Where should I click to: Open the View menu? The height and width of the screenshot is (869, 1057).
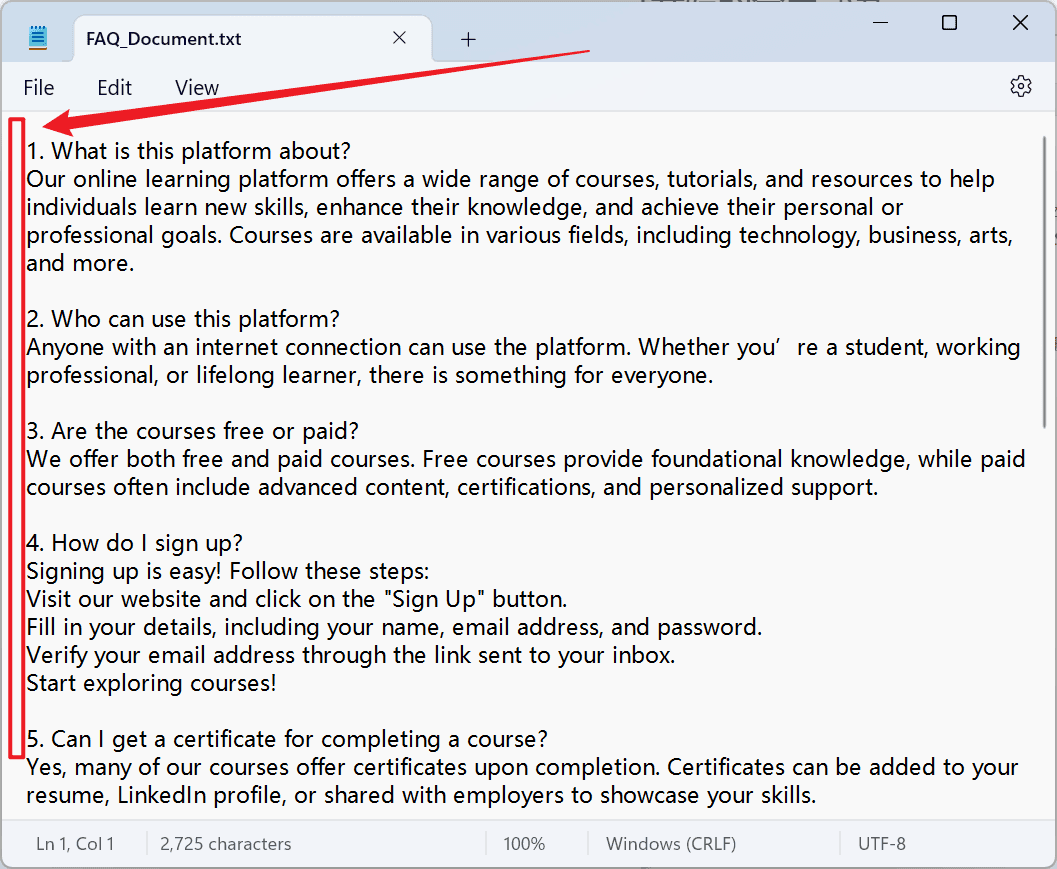(x=197, y=88)
